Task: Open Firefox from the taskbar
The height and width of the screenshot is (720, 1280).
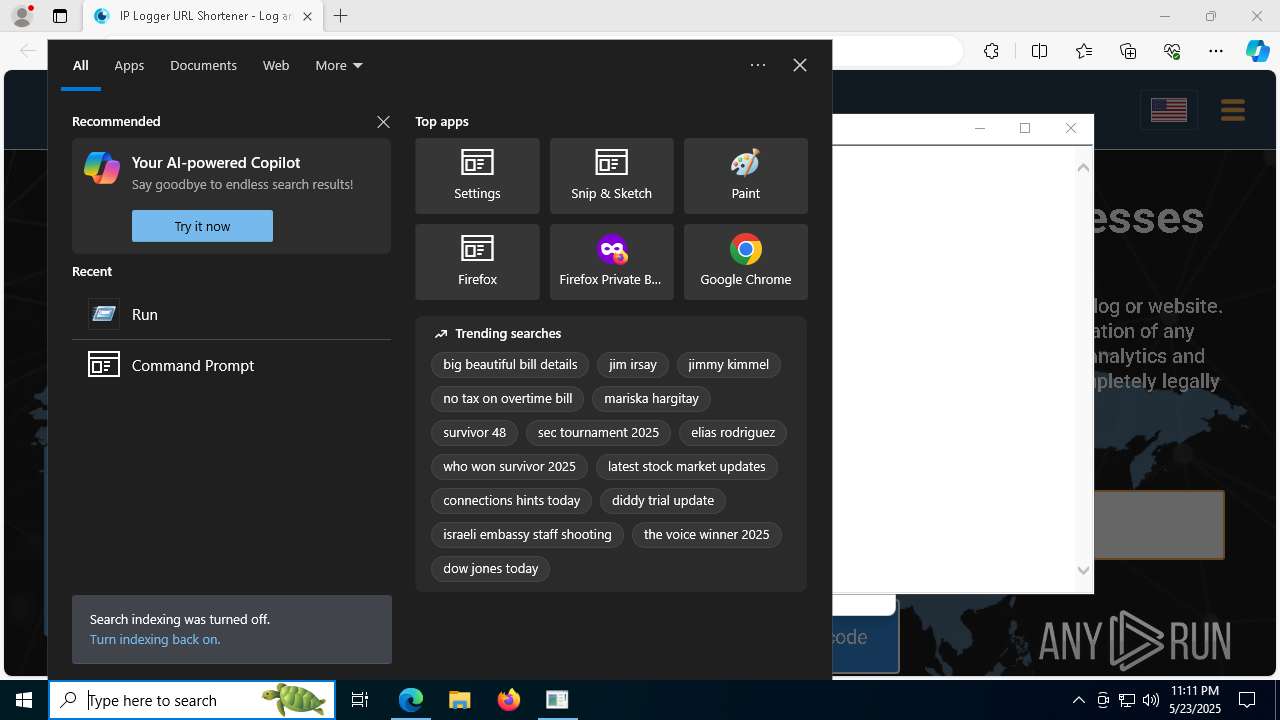Action: click(x=509, y=700)
